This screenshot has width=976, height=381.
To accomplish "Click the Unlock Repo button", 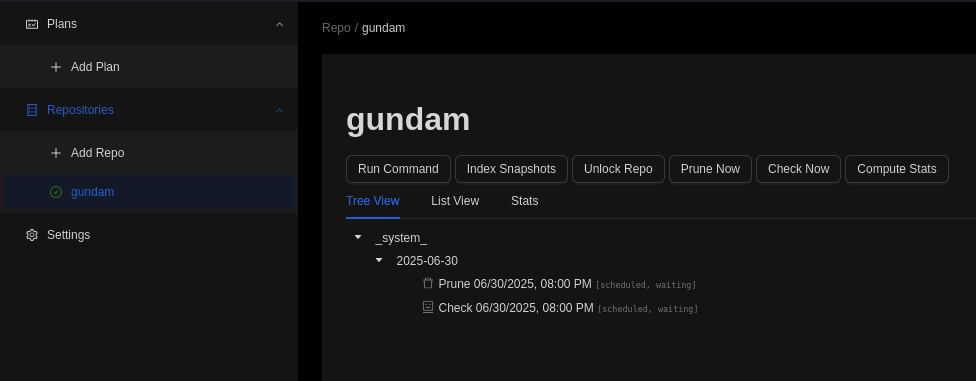I will (618, 169).
